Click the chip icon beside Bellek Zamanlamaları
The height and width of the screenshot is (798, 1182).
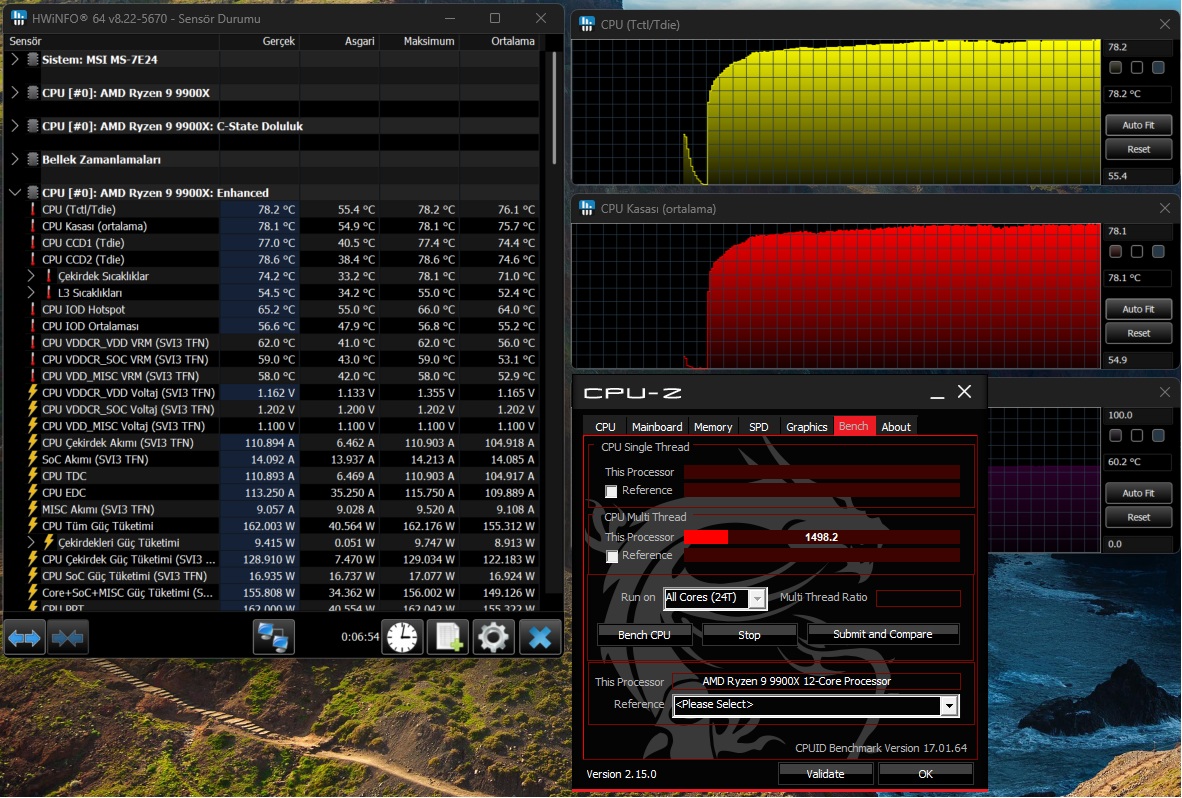click(x=32, y=159)
